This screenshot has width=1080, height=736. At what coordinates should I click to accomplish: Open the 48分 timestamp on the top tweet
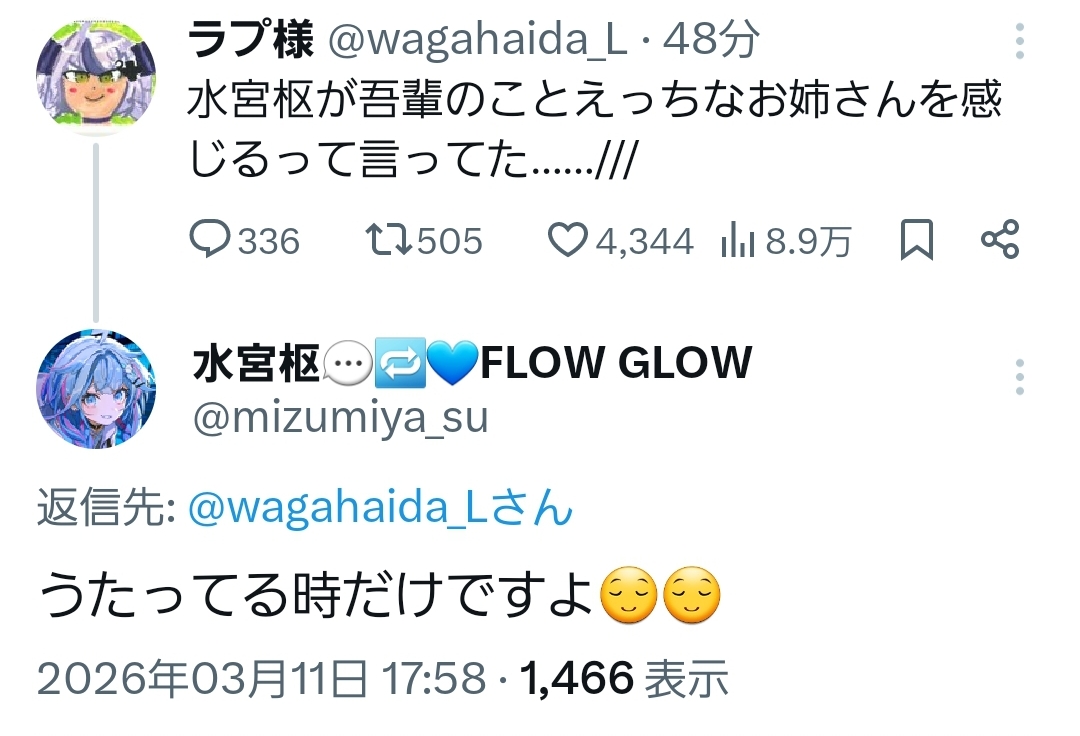point(711,39)
